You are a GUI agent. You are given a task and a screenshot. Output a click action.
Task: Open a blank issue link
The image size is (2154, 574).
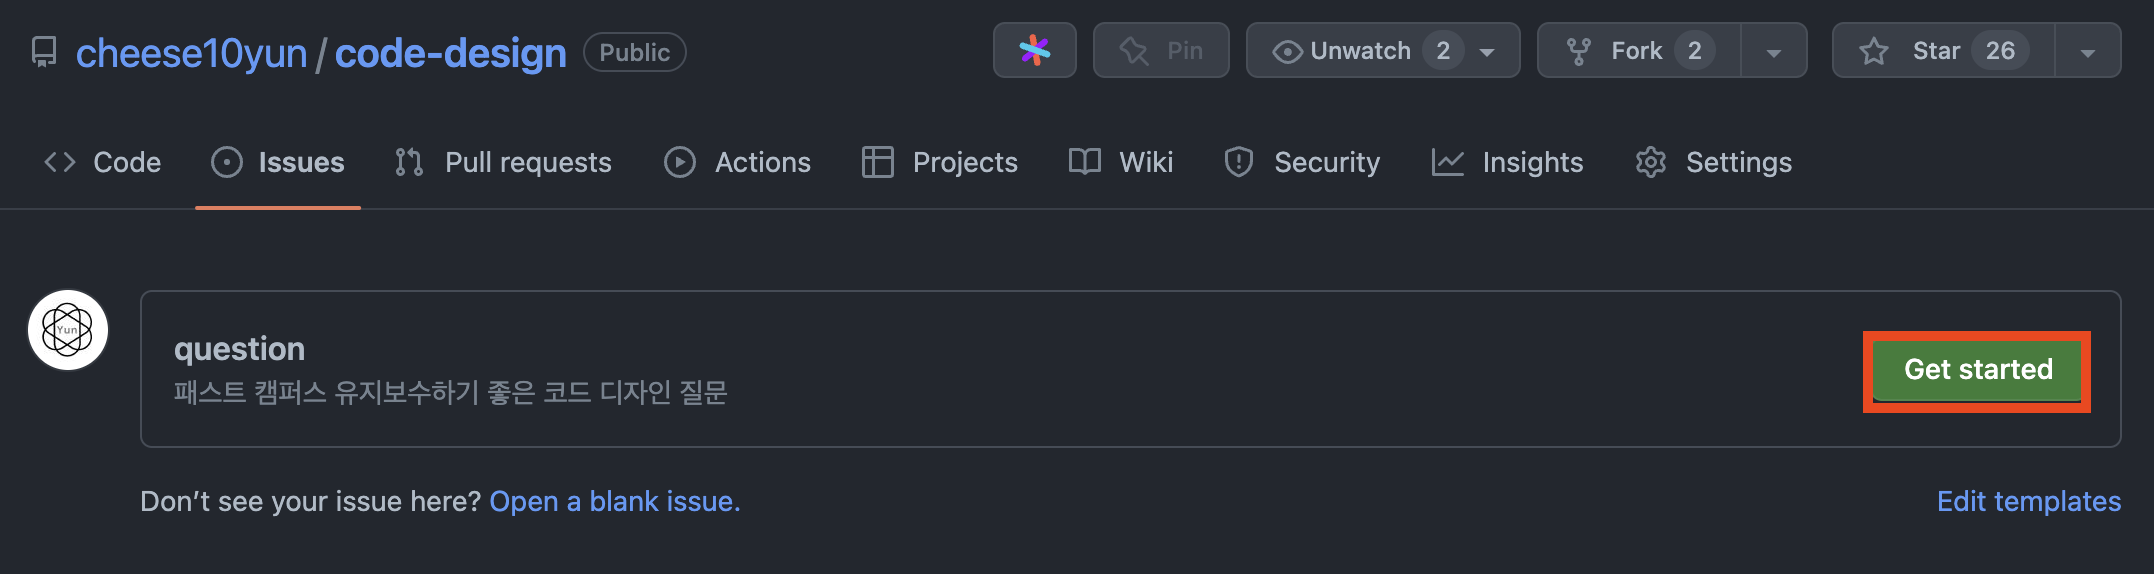[x=615, y=501]
